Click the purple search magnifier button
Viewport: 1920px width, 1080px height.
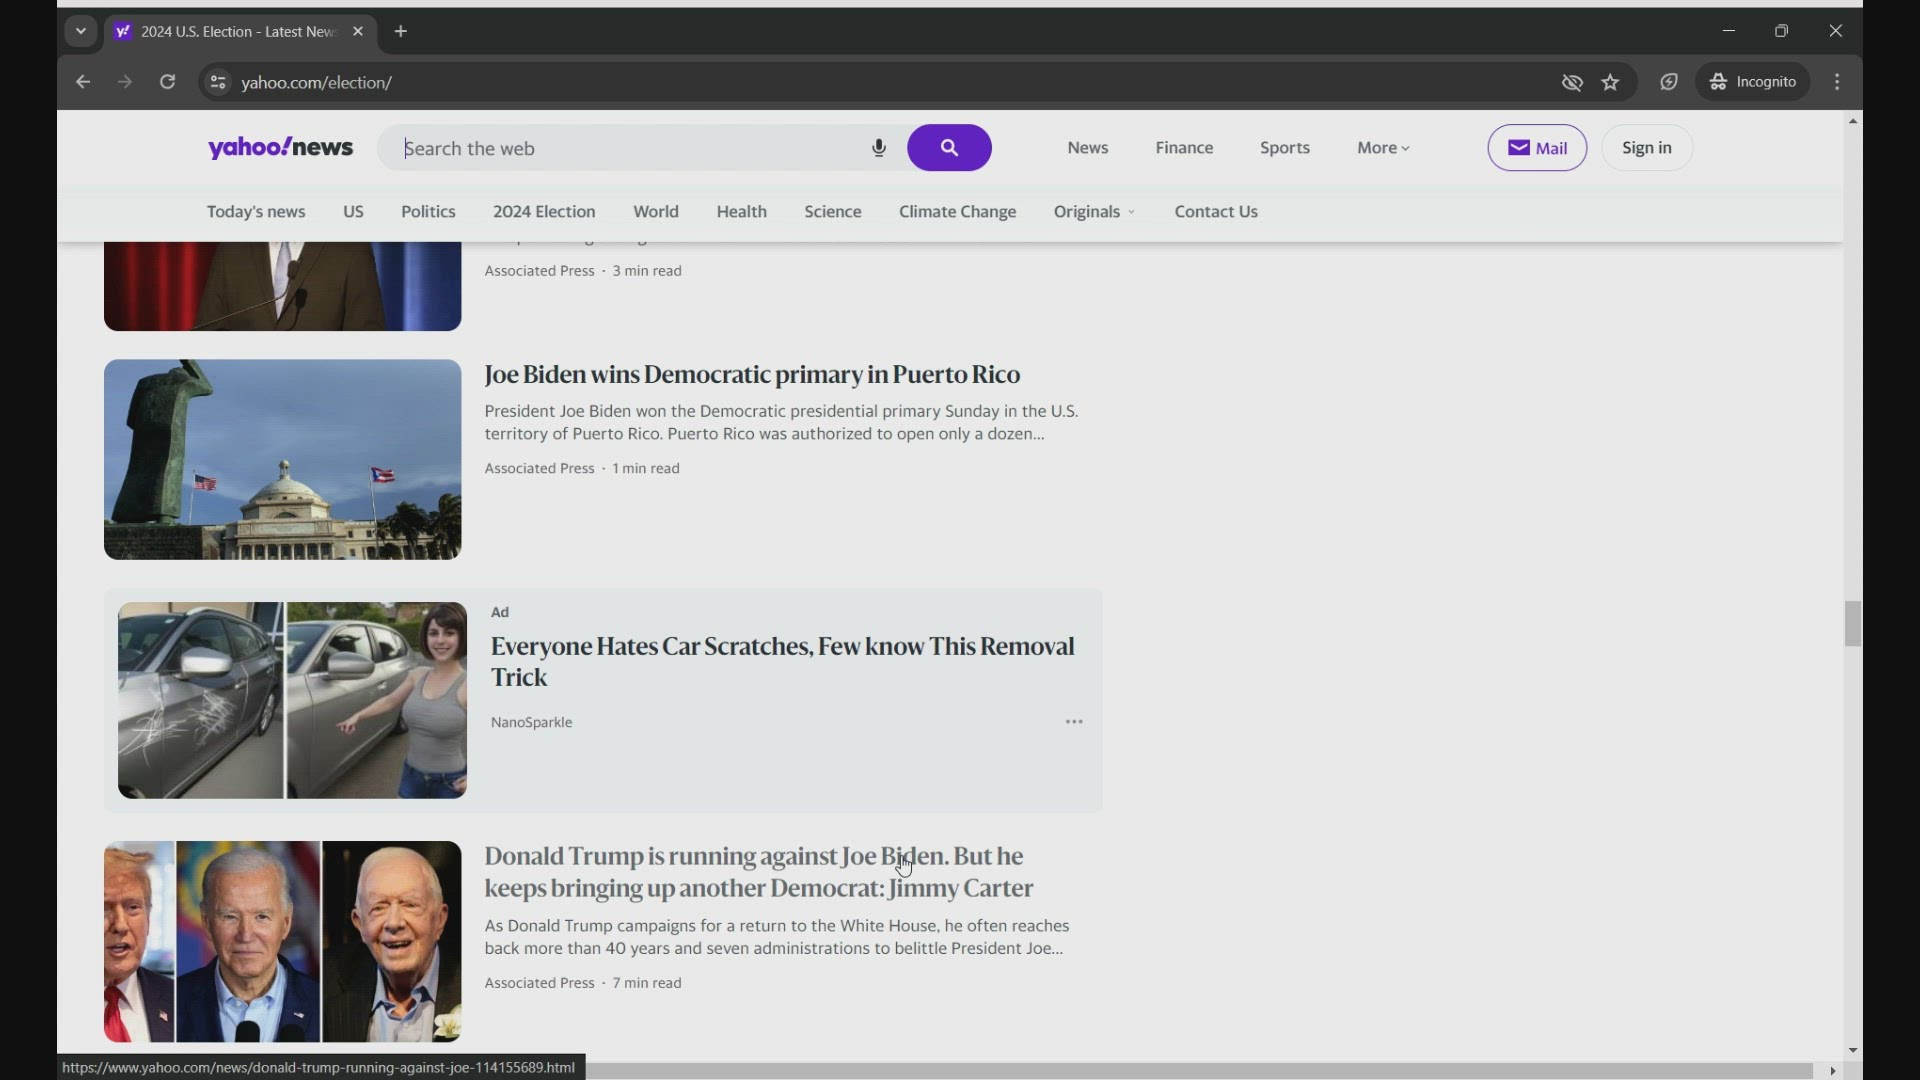coord(948,148)
